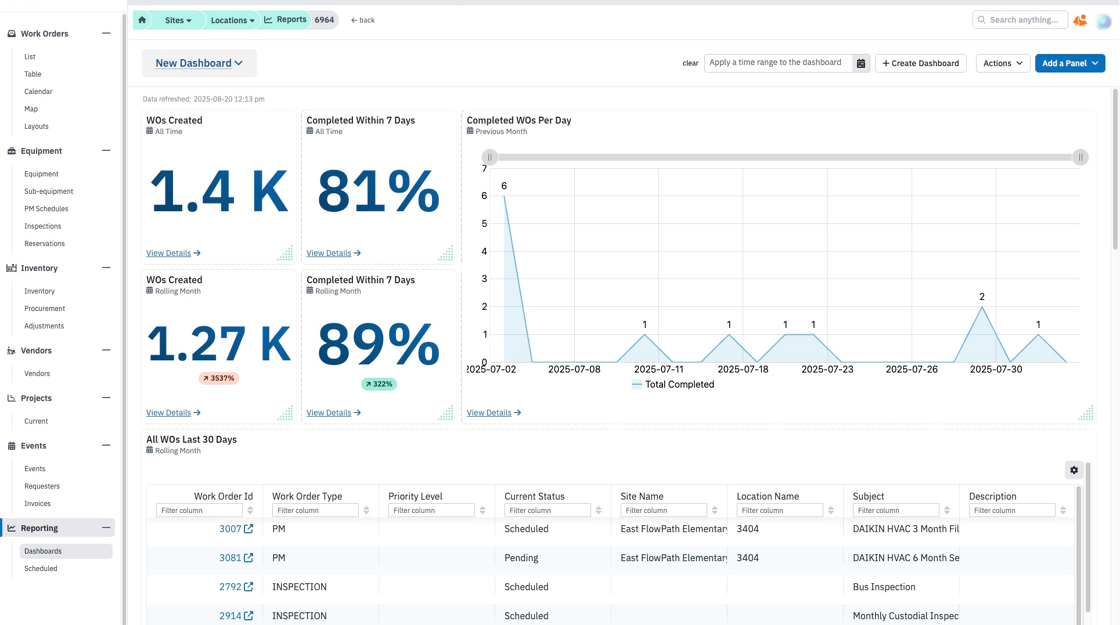The width and height of the screenshot is (1120, 625).
Task: Open View Details link under Completed WOs Per Day
Action: point(494,413)
